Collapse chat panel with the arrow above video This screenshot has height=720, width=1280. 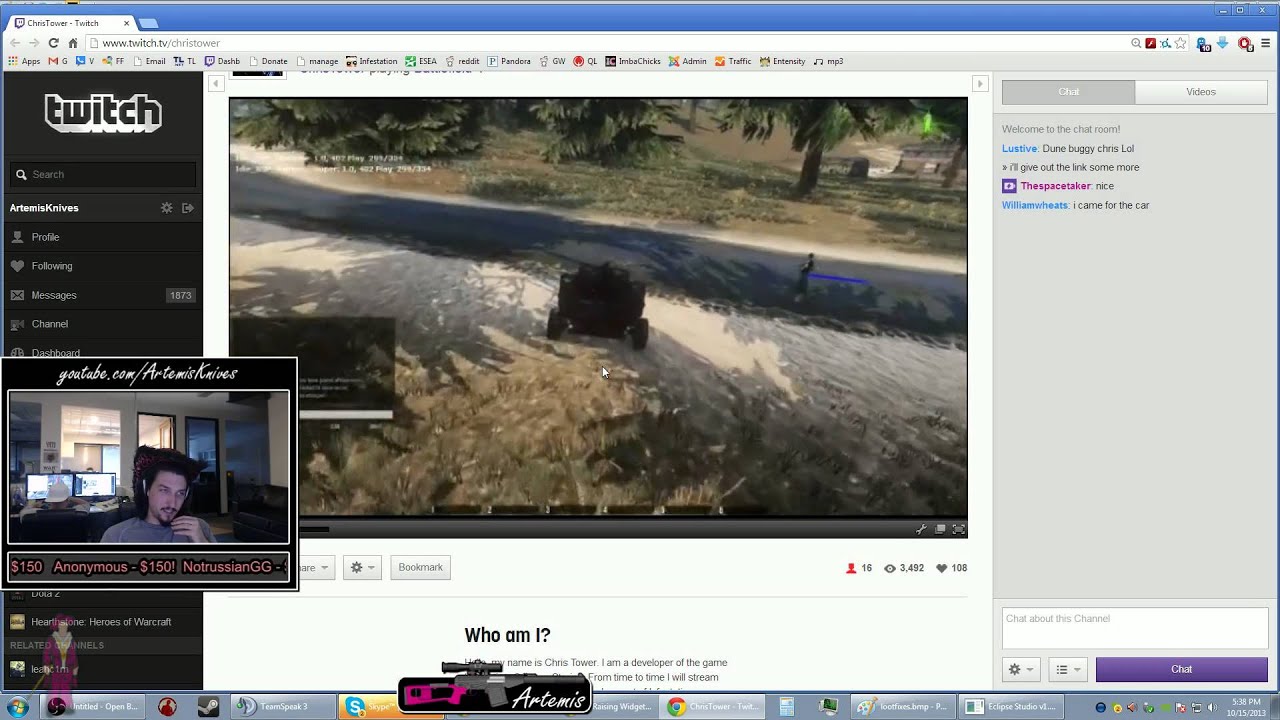[x=980, y=84]
